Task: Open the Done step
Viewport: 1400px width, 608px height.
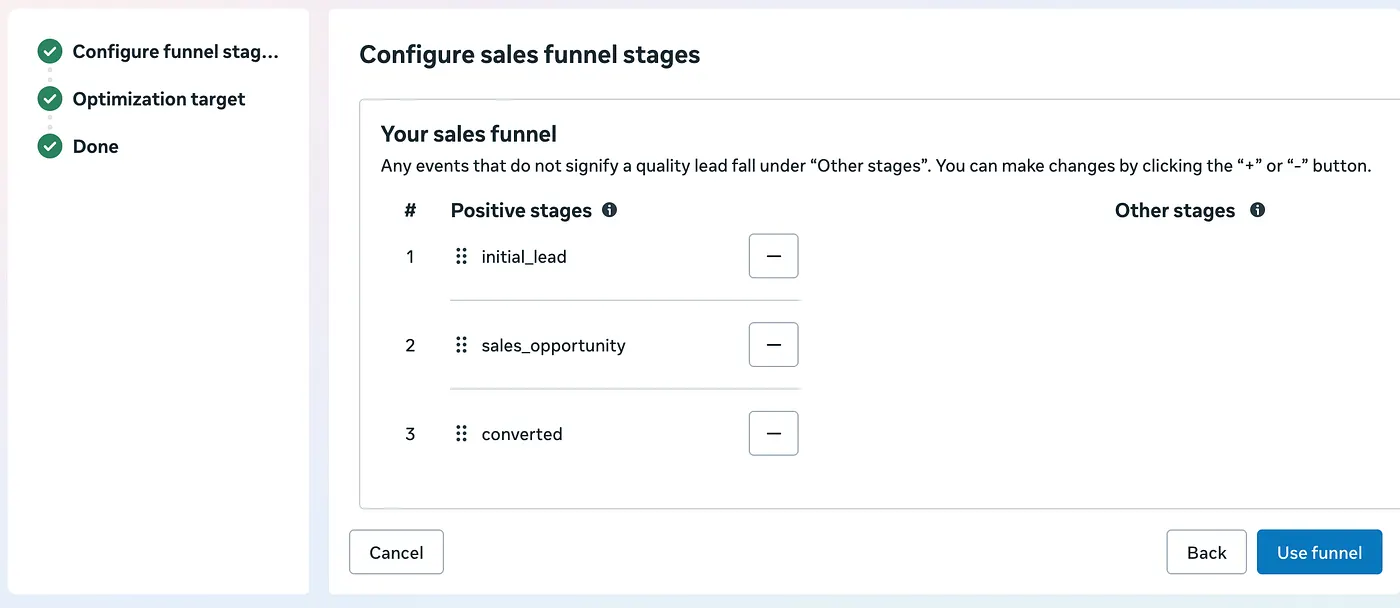Action: [96, 146]
